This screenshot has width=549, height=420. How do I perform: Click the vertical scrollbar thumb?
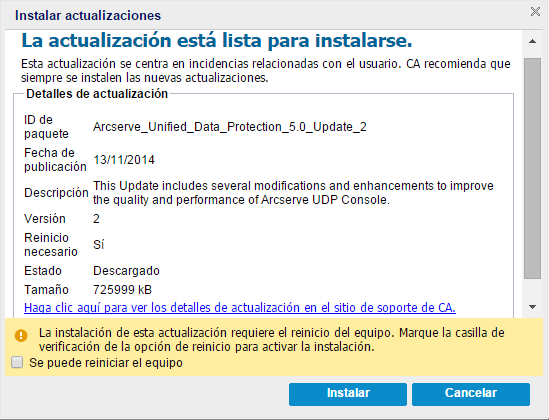[x=533, y=169]
